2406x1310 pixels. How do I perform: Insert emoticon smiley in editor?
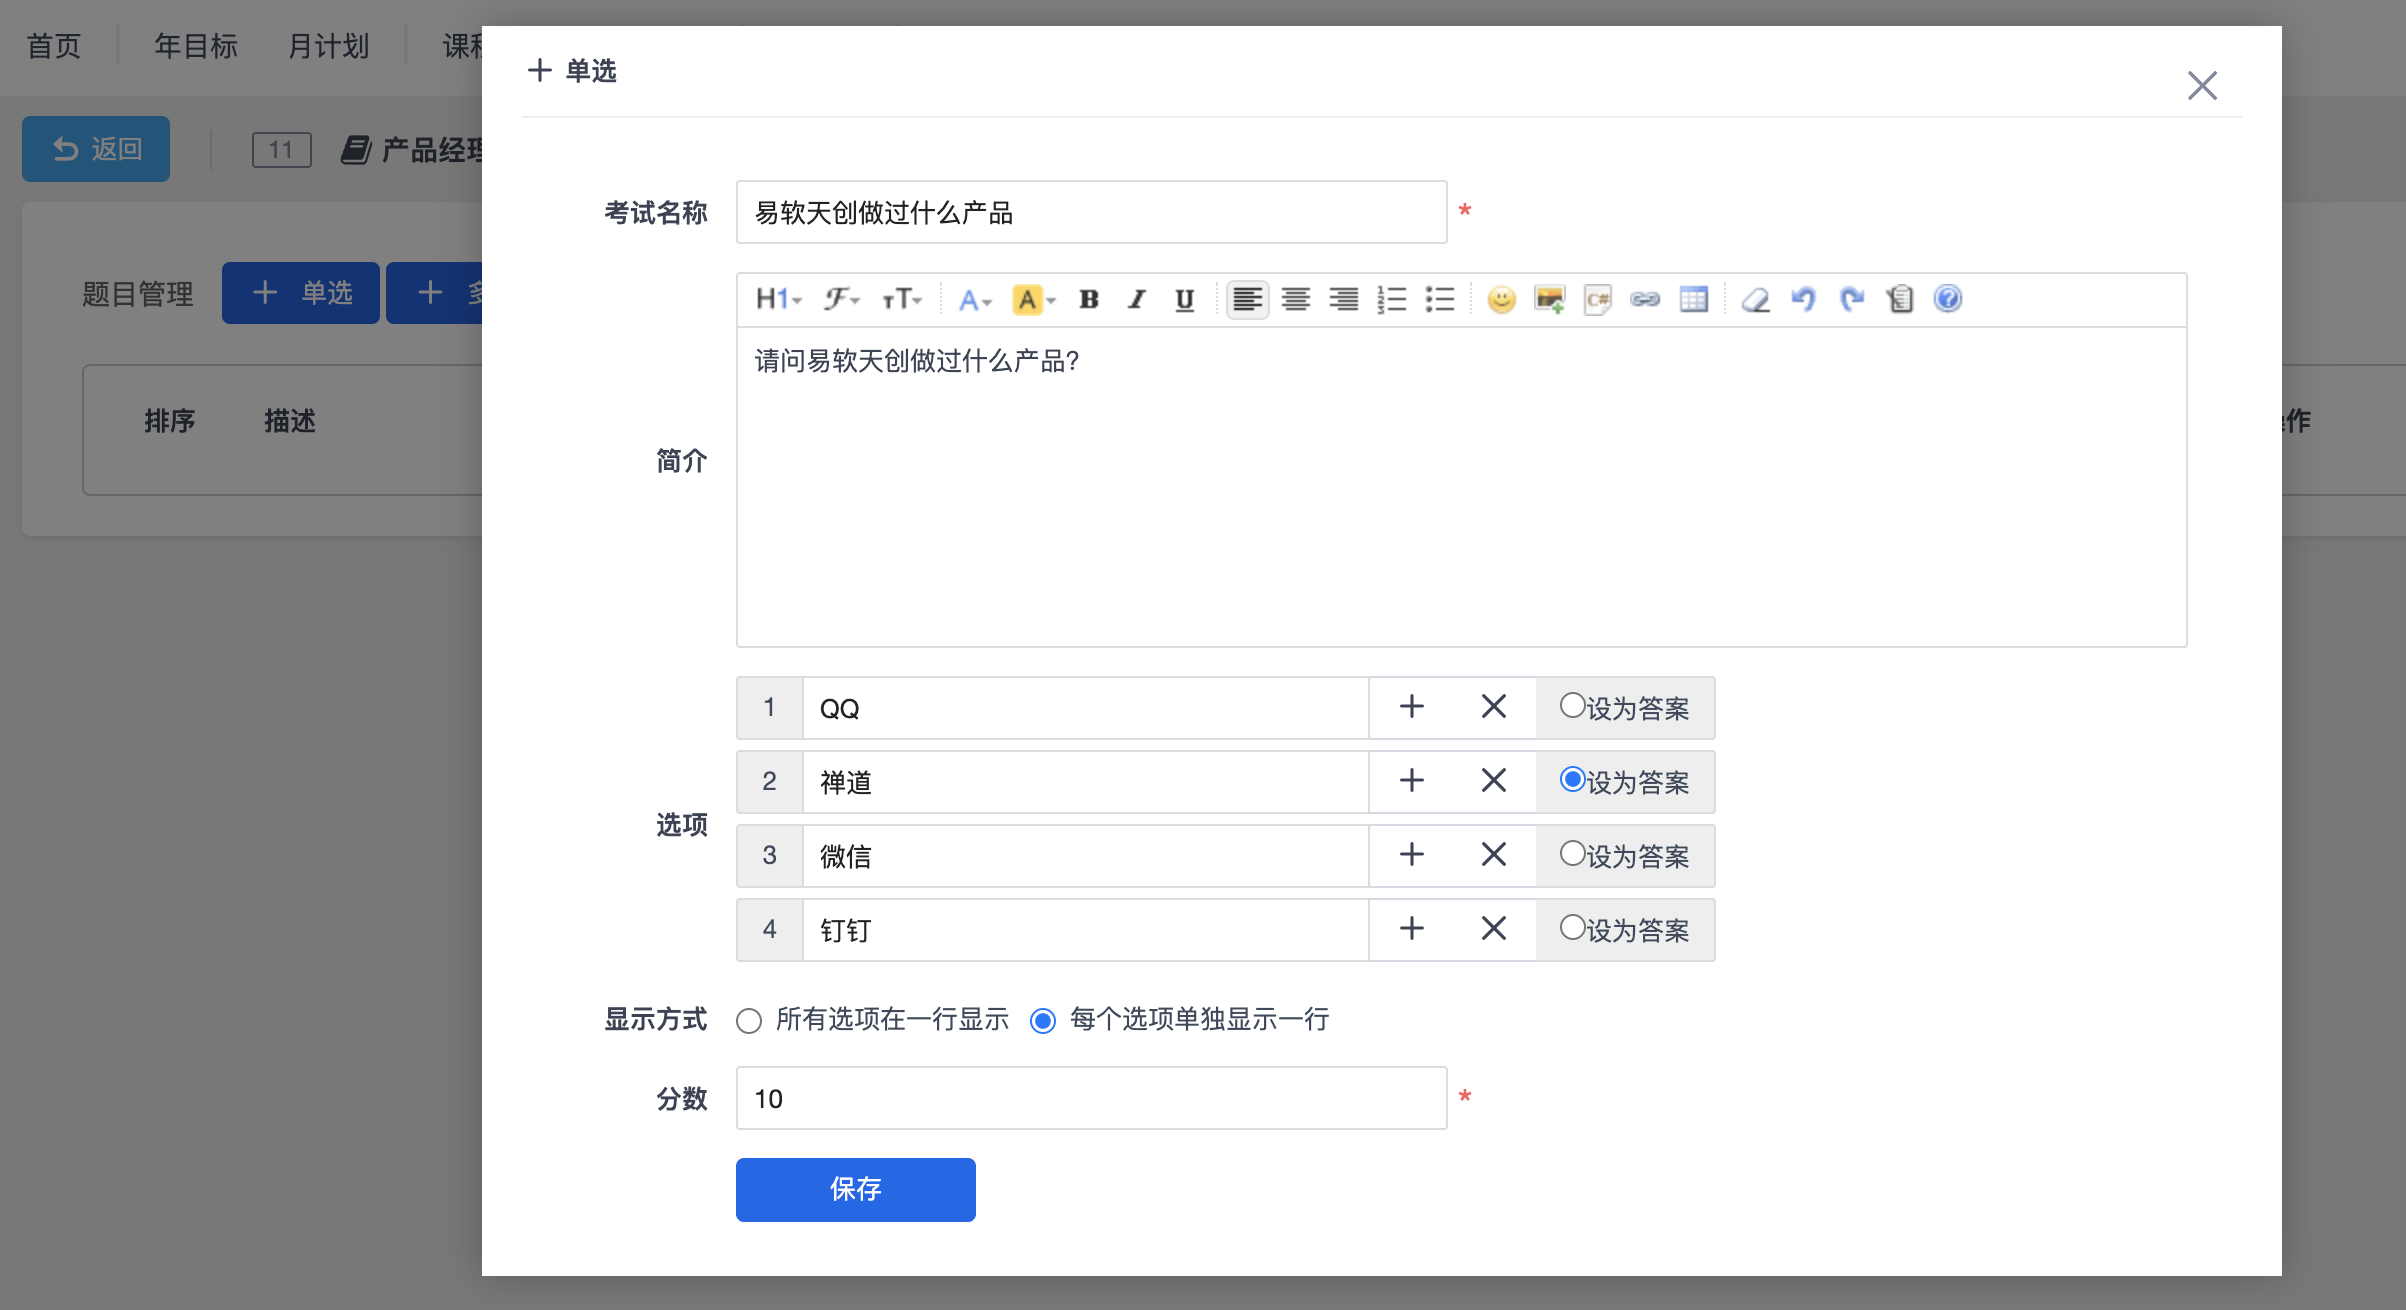(x=1501, y=299)
